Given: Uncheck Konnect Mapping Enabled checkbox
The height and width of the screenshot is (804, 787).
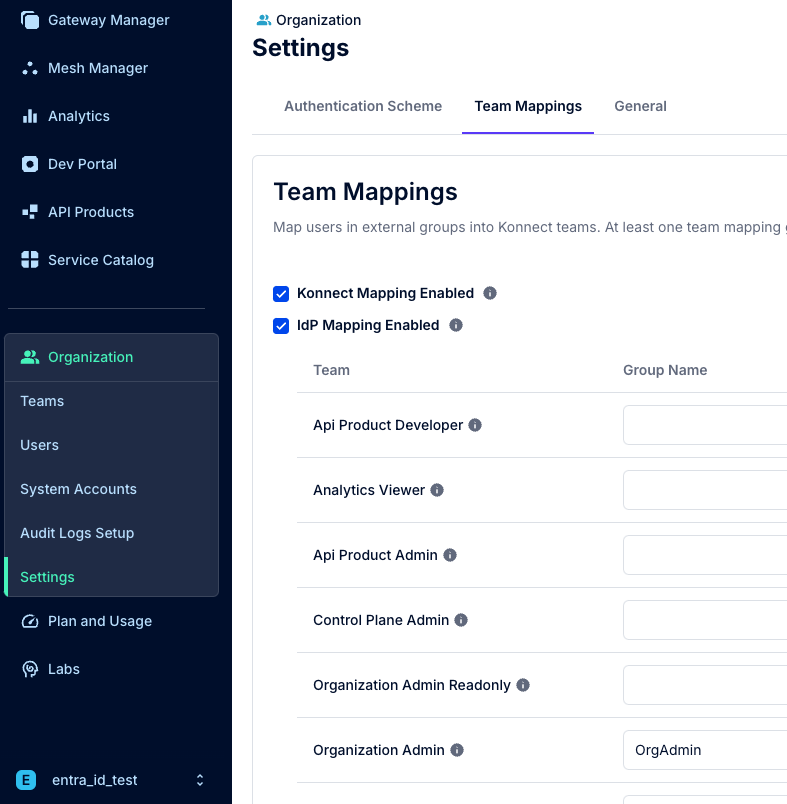Looking at the screenshot, I should [x=281, y=294].
